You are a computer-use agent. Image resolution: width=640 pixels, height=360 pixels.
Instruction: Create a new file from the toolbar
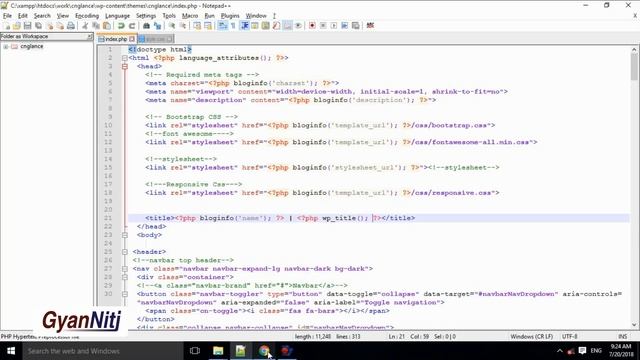point(7,26)
